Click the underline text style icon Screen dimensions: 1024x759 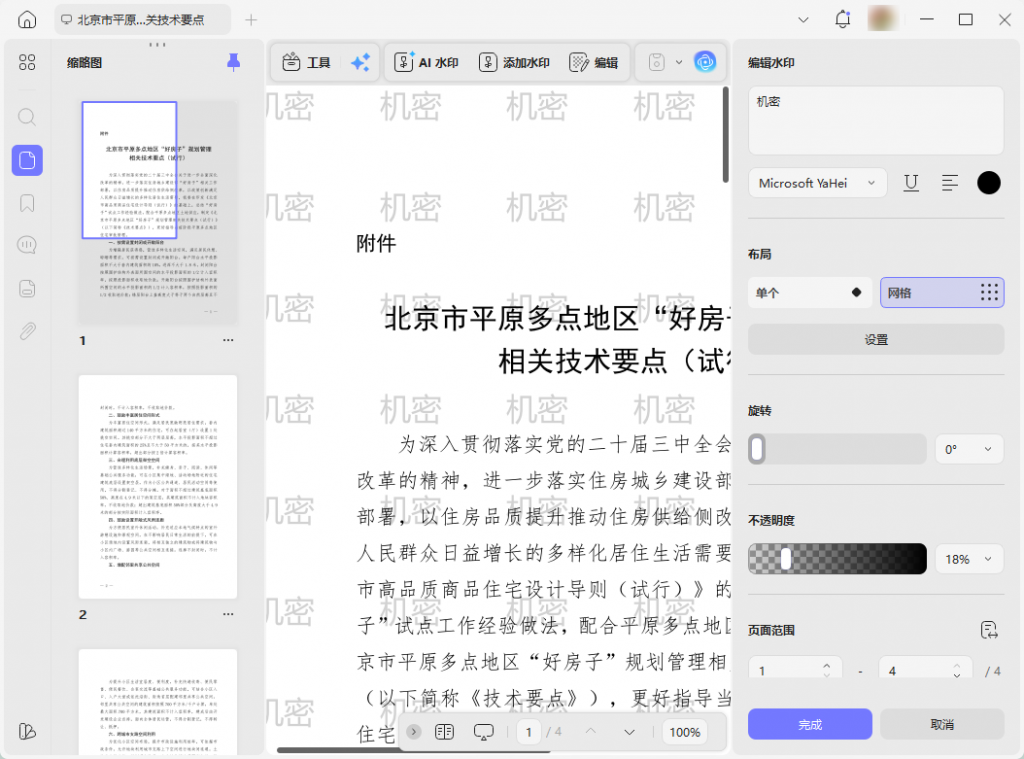[x=911, y=183]
